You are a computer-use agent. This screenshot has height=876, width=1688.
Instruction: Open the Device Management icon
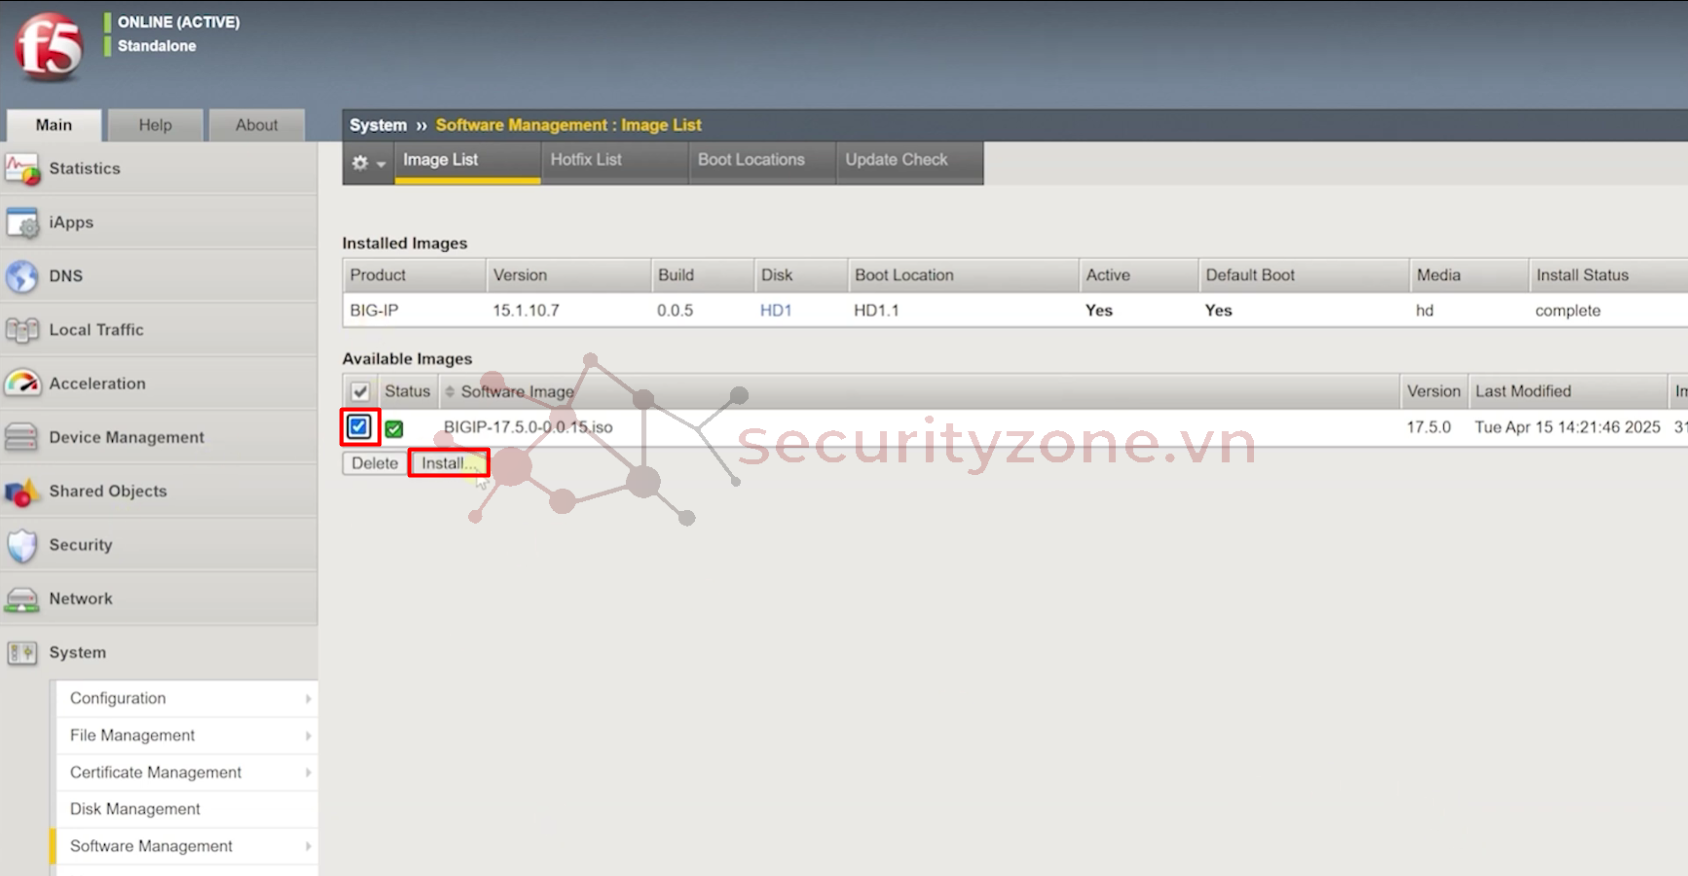pos(22,437)
